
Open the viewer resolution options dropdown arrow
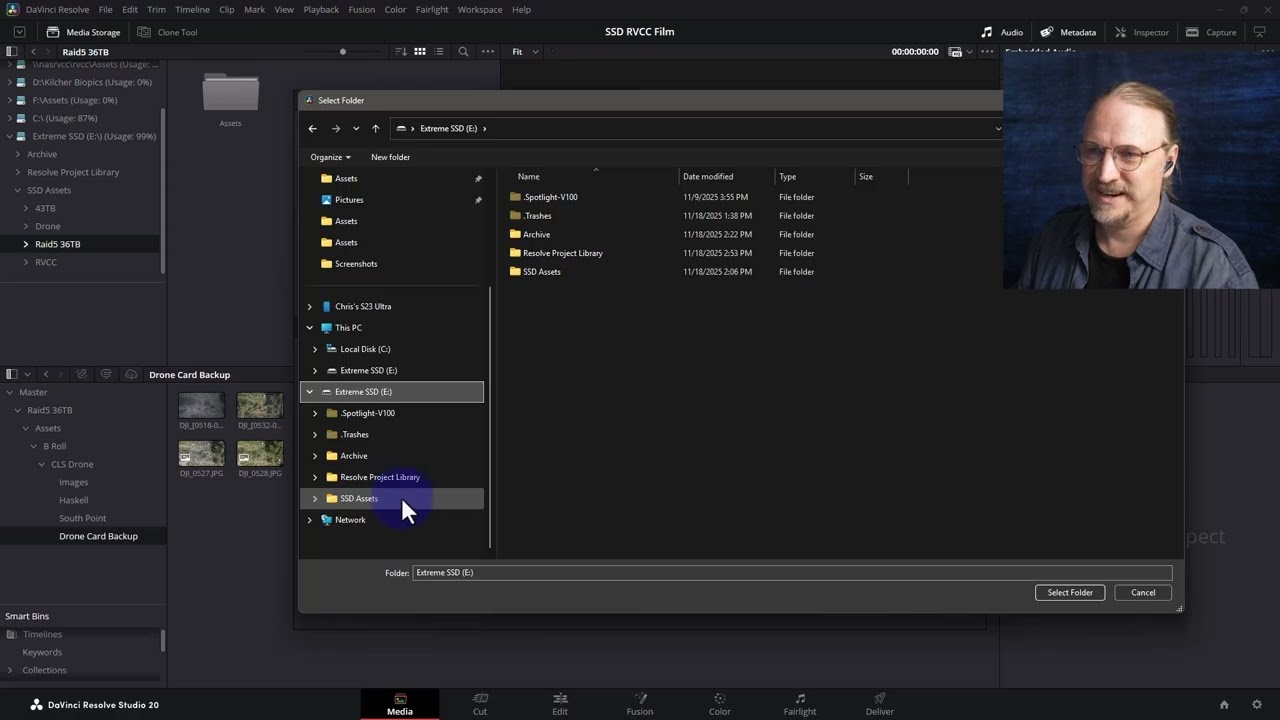click(x=970, y=51)
